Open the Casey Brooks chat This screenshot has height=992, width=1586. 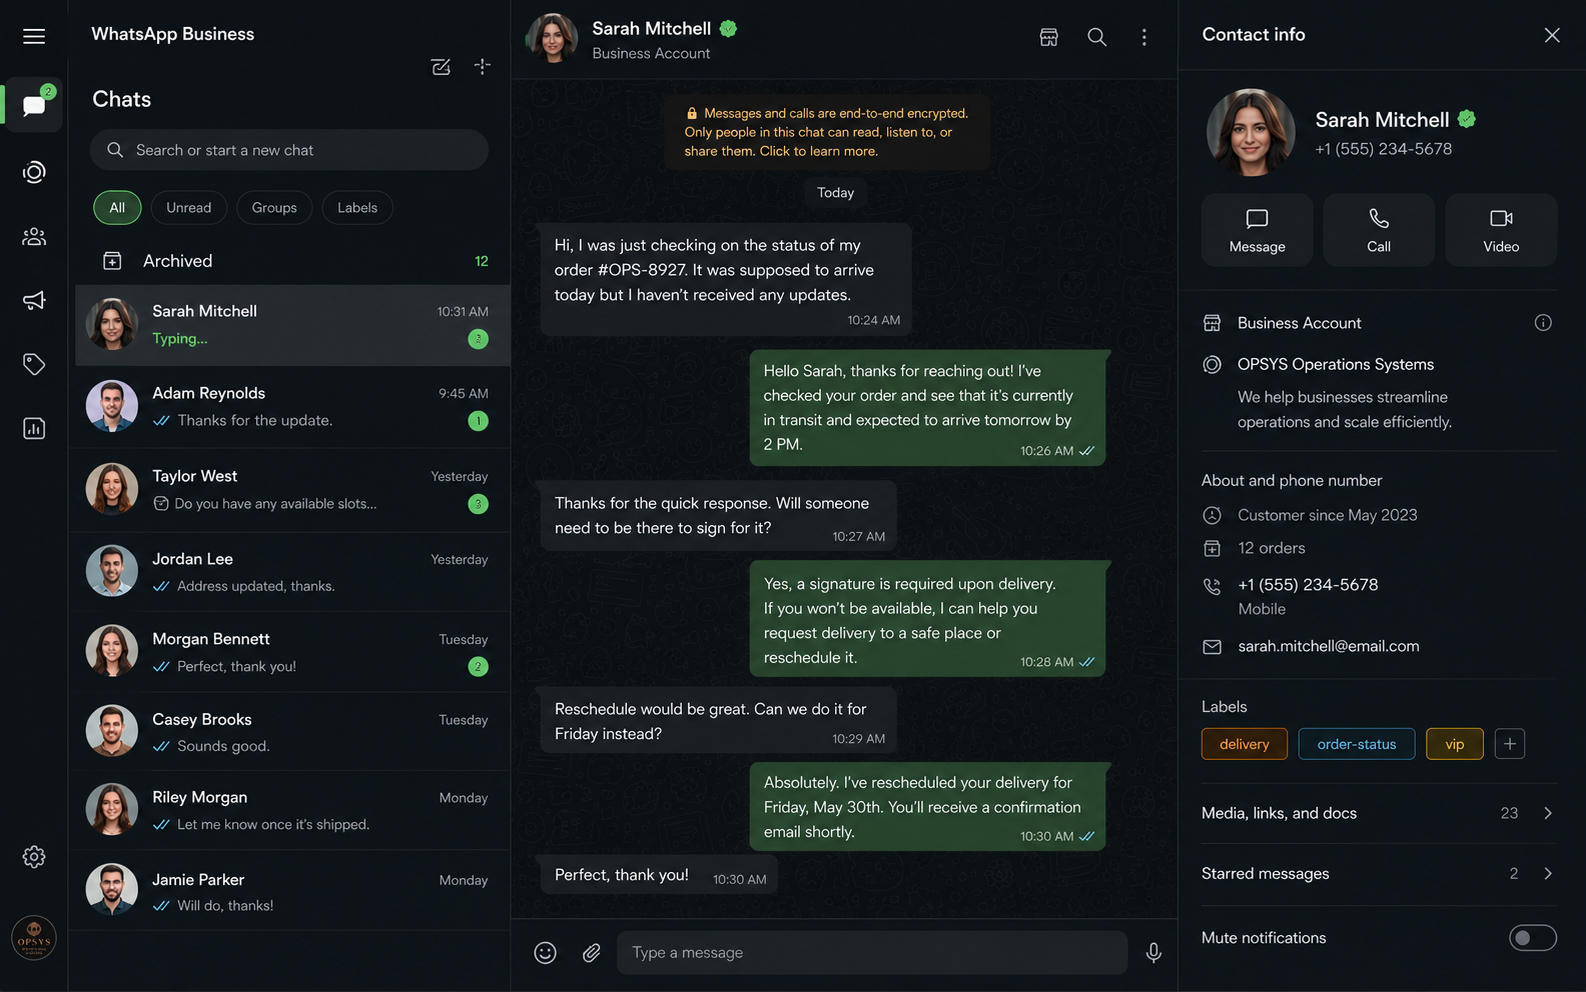293,732
